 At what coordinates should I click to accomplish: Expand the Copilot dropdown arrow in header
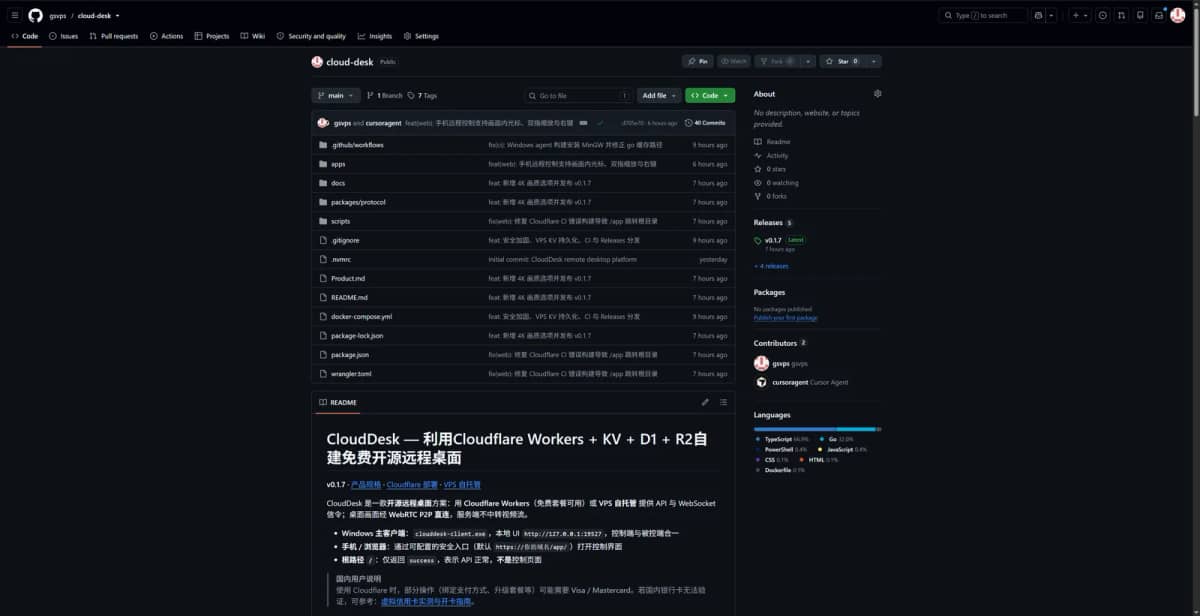[1052, 16]
